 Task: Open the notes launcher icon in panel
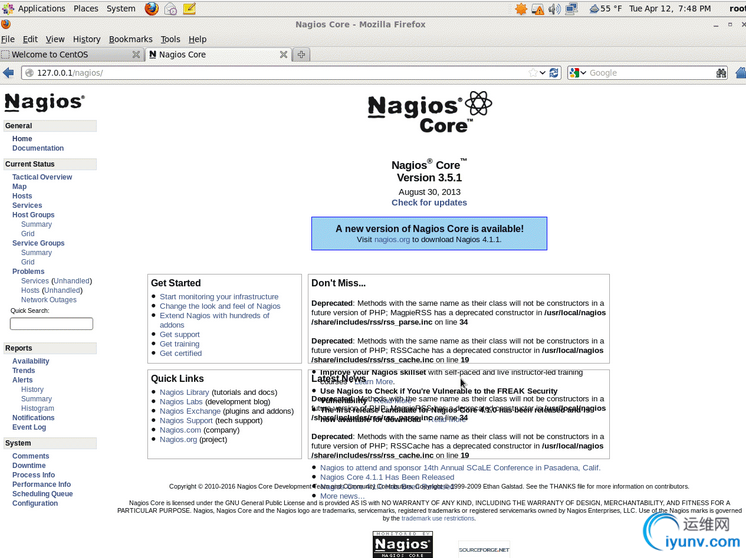(x=189, y=9)
